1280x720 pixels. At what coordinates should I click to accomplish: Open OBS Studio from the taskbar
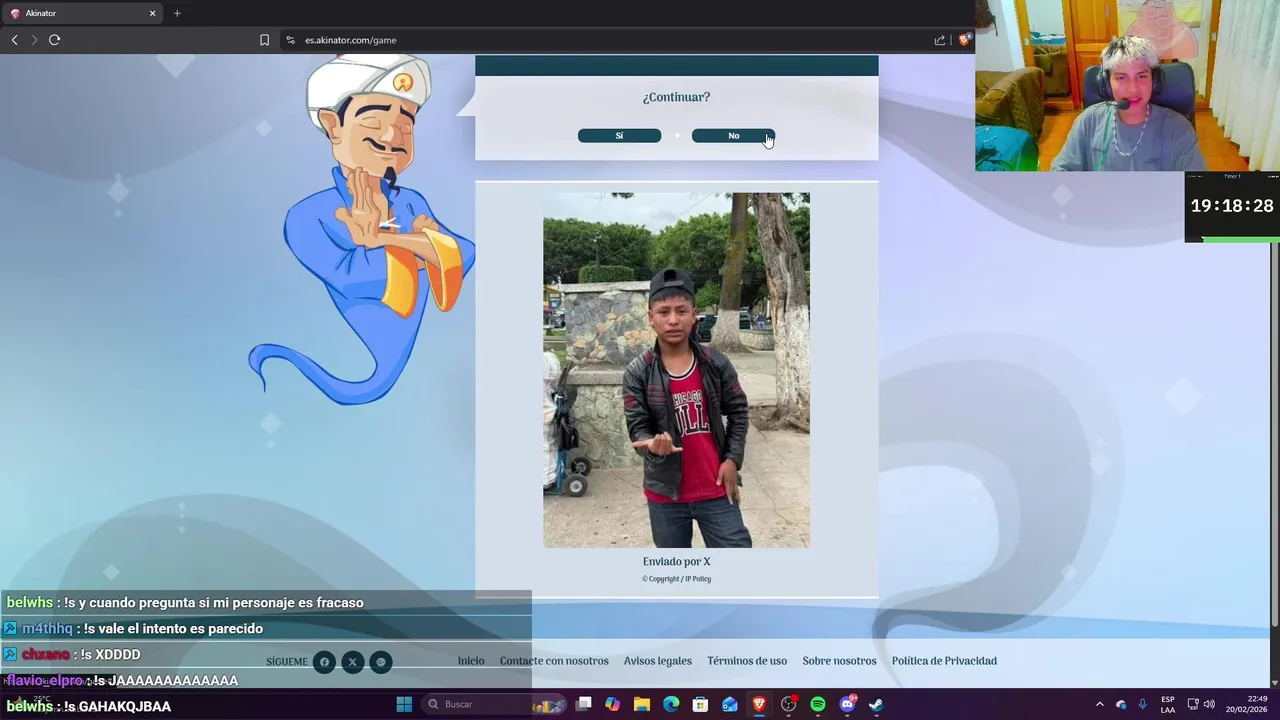[788, 704]
